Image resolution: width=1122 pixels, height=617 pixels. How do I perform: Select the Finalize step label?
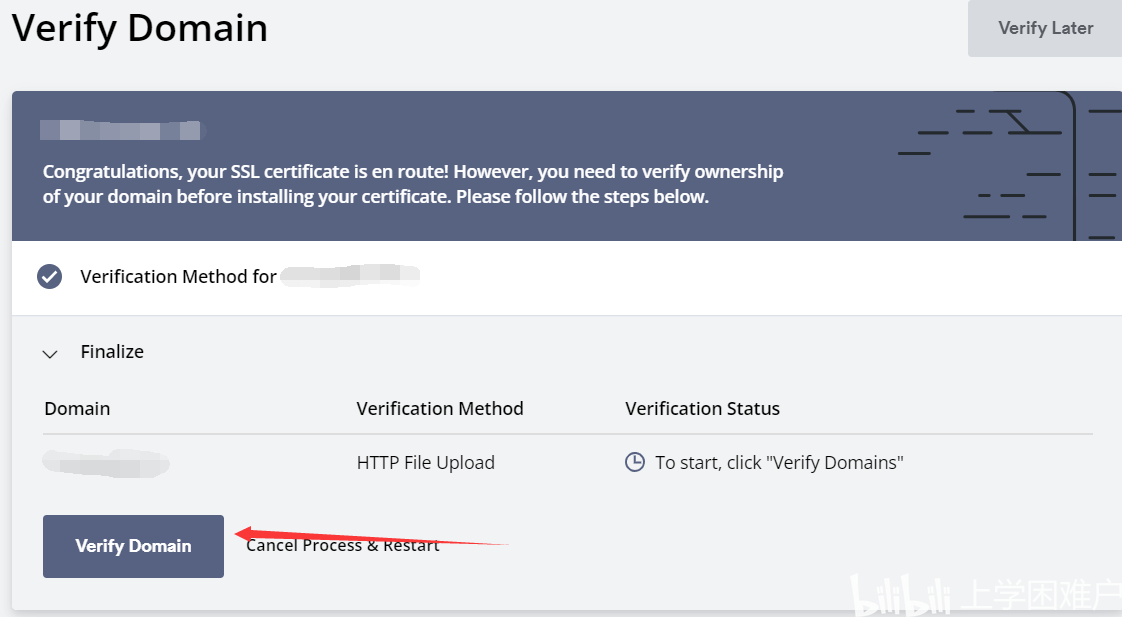pyautogui.click(x=112, y=351)
